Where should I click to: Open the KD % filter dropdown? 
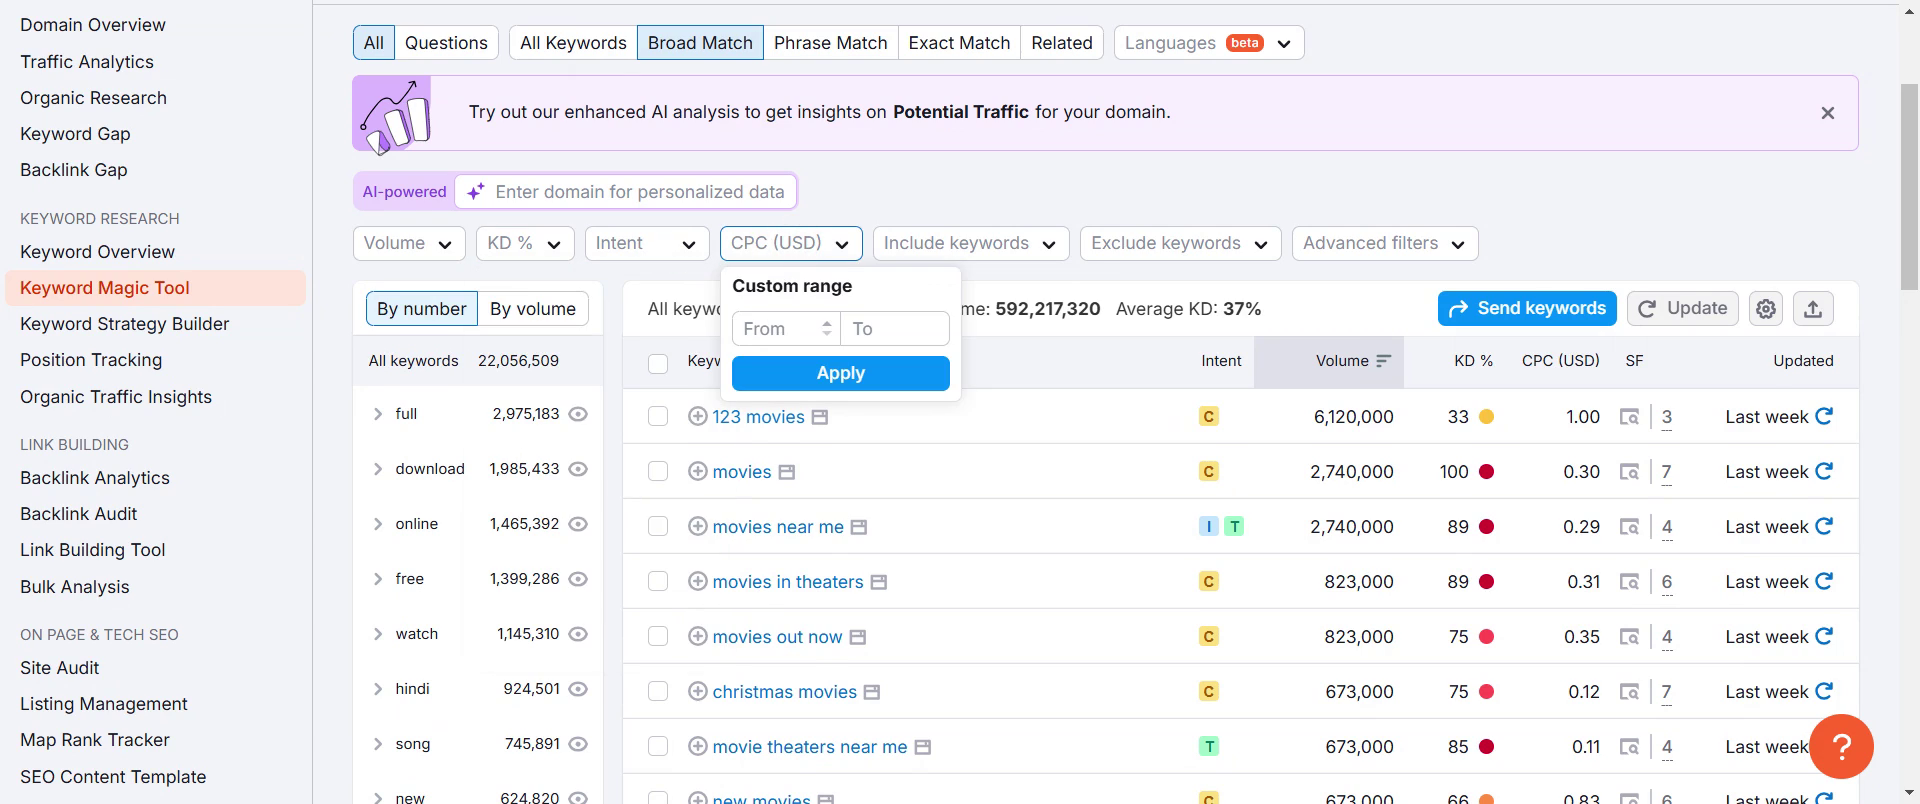[x=525, y=244]
